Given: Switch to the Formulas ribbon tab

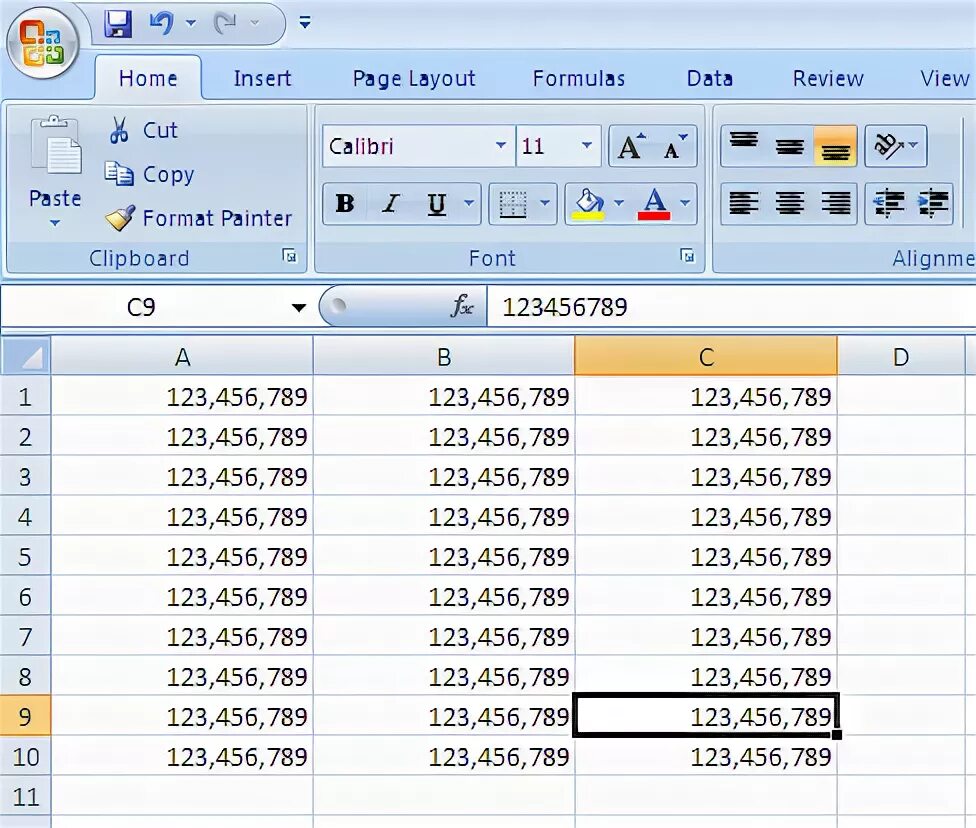Looking at the screenshot, I should tap(578, 78).
